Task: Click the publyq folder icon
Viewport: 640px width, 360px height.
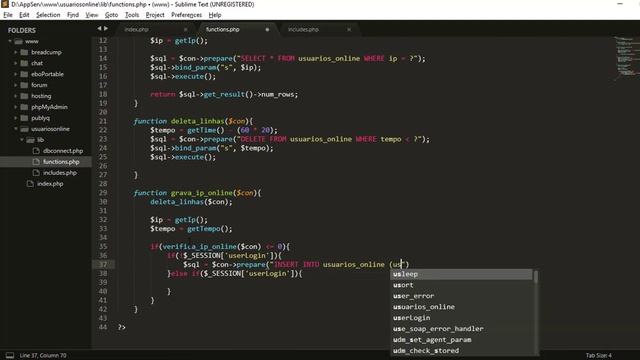Action: [24, 118]
